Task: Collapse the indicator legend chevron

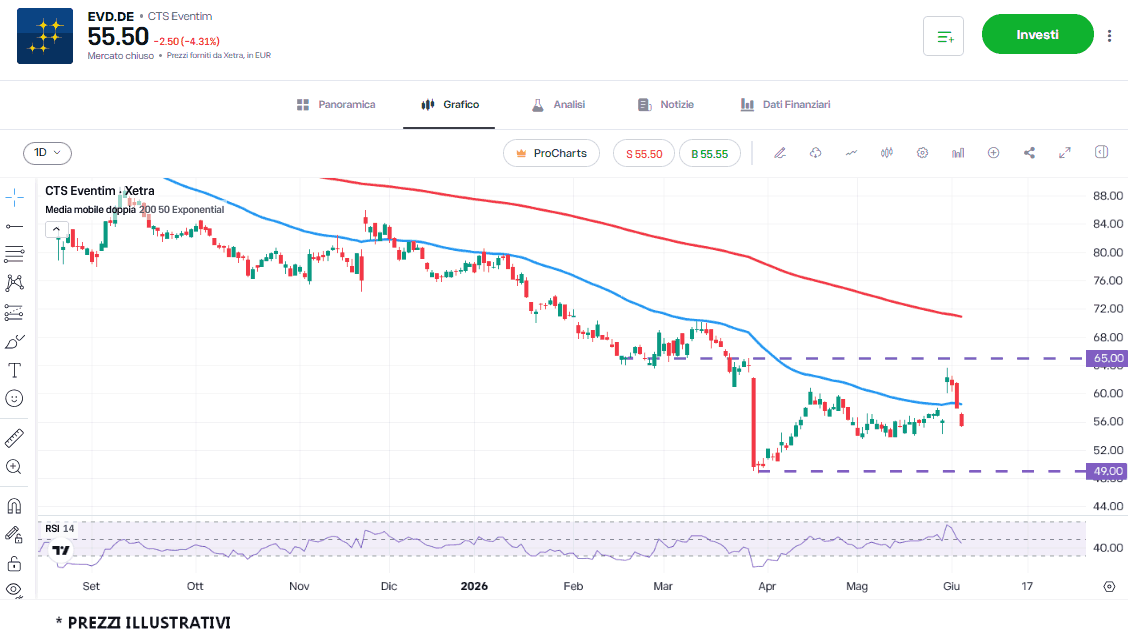Action: (56, 229)
